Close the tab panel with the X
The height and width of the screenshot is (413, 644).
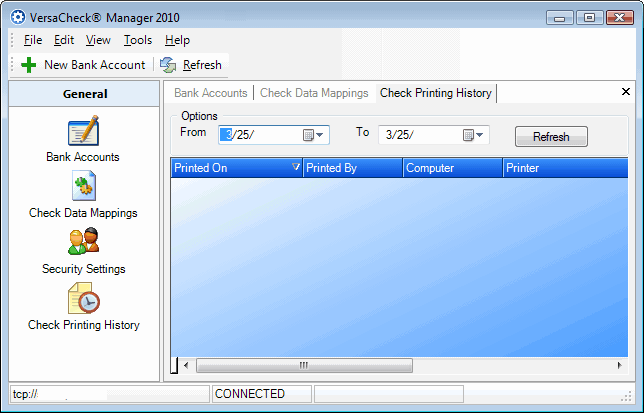tap(626, 92)
